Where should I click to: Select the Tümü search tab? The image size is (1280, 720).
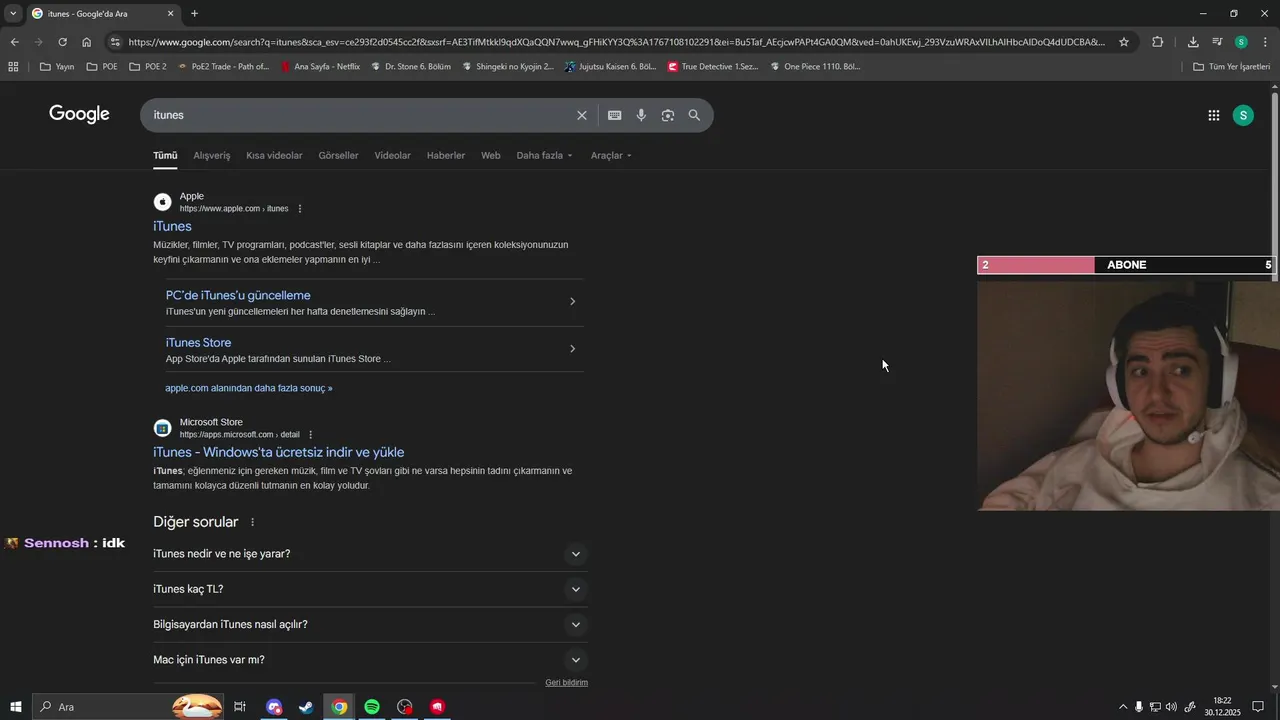pos(165,156)
